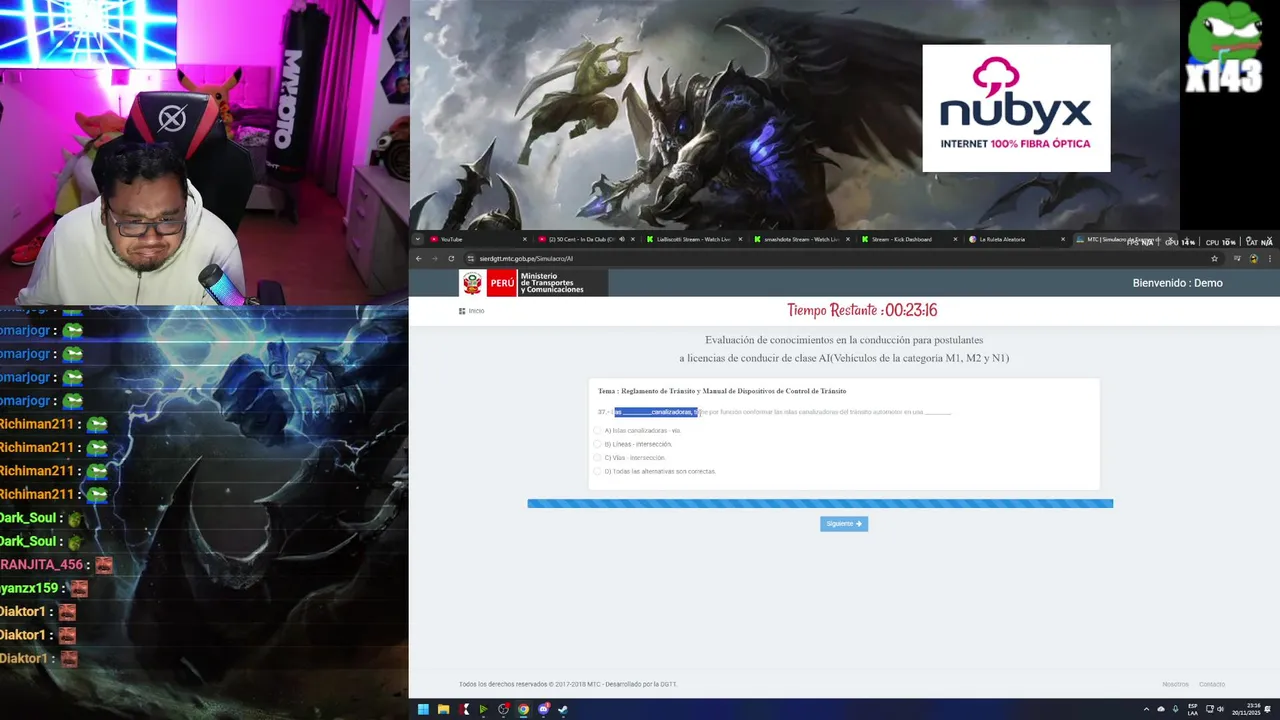
Task: Click the webcam video overlay
Action: tap(204, 152)
